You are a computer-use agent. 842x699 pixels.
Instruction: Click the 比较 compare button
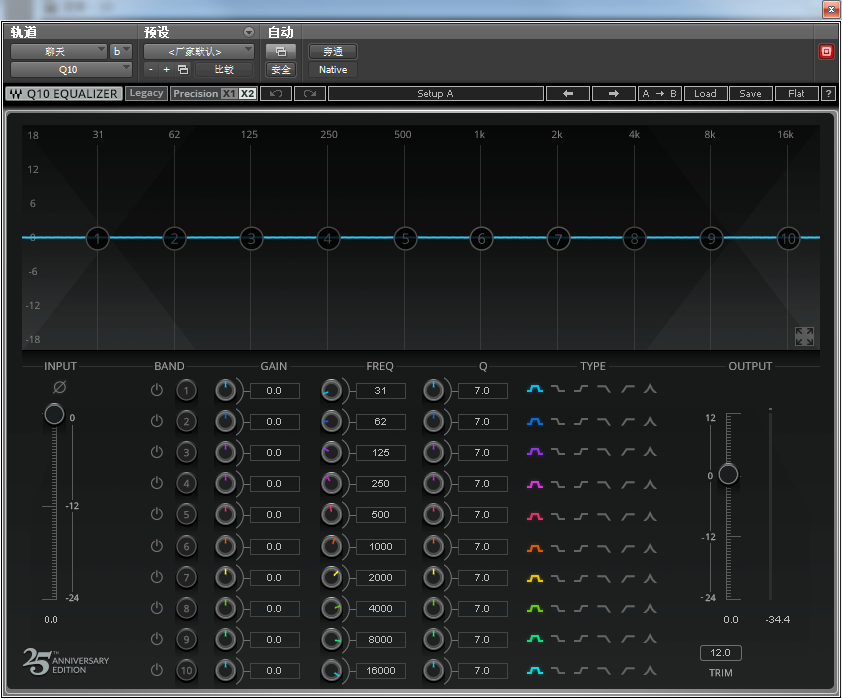[224, 69]
